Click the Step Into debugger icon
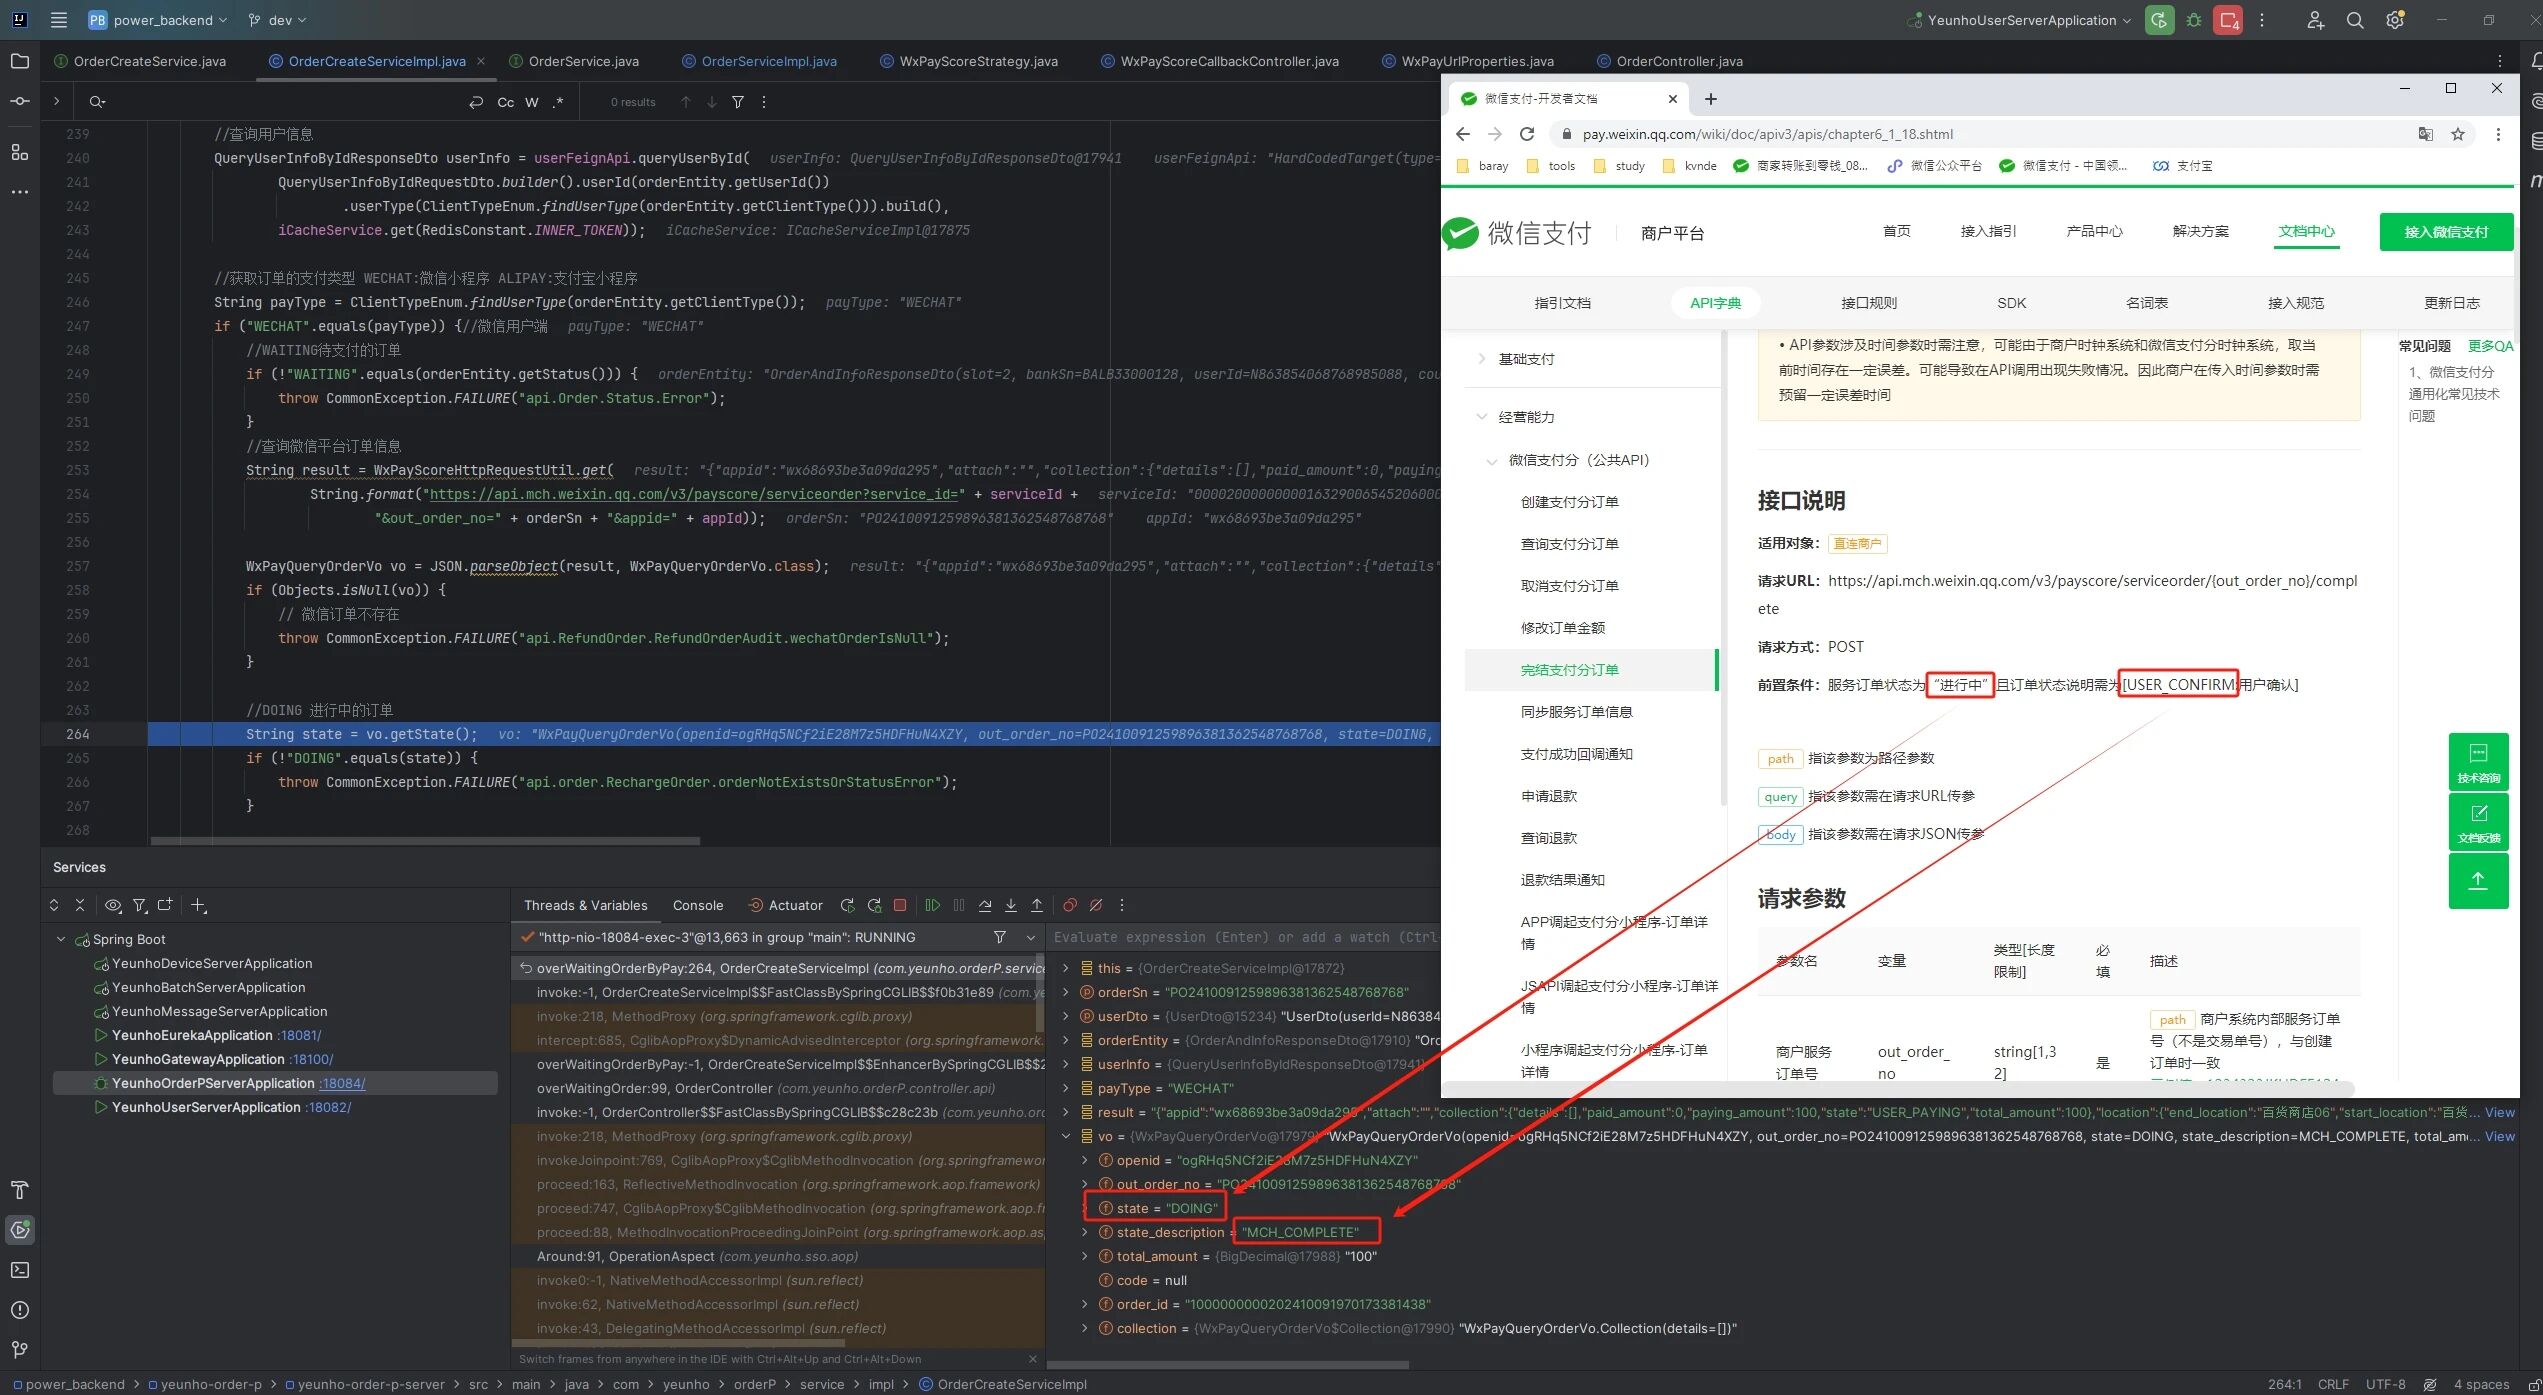The width and height of the screenshot is (2543, 1395). [1011, 905]
